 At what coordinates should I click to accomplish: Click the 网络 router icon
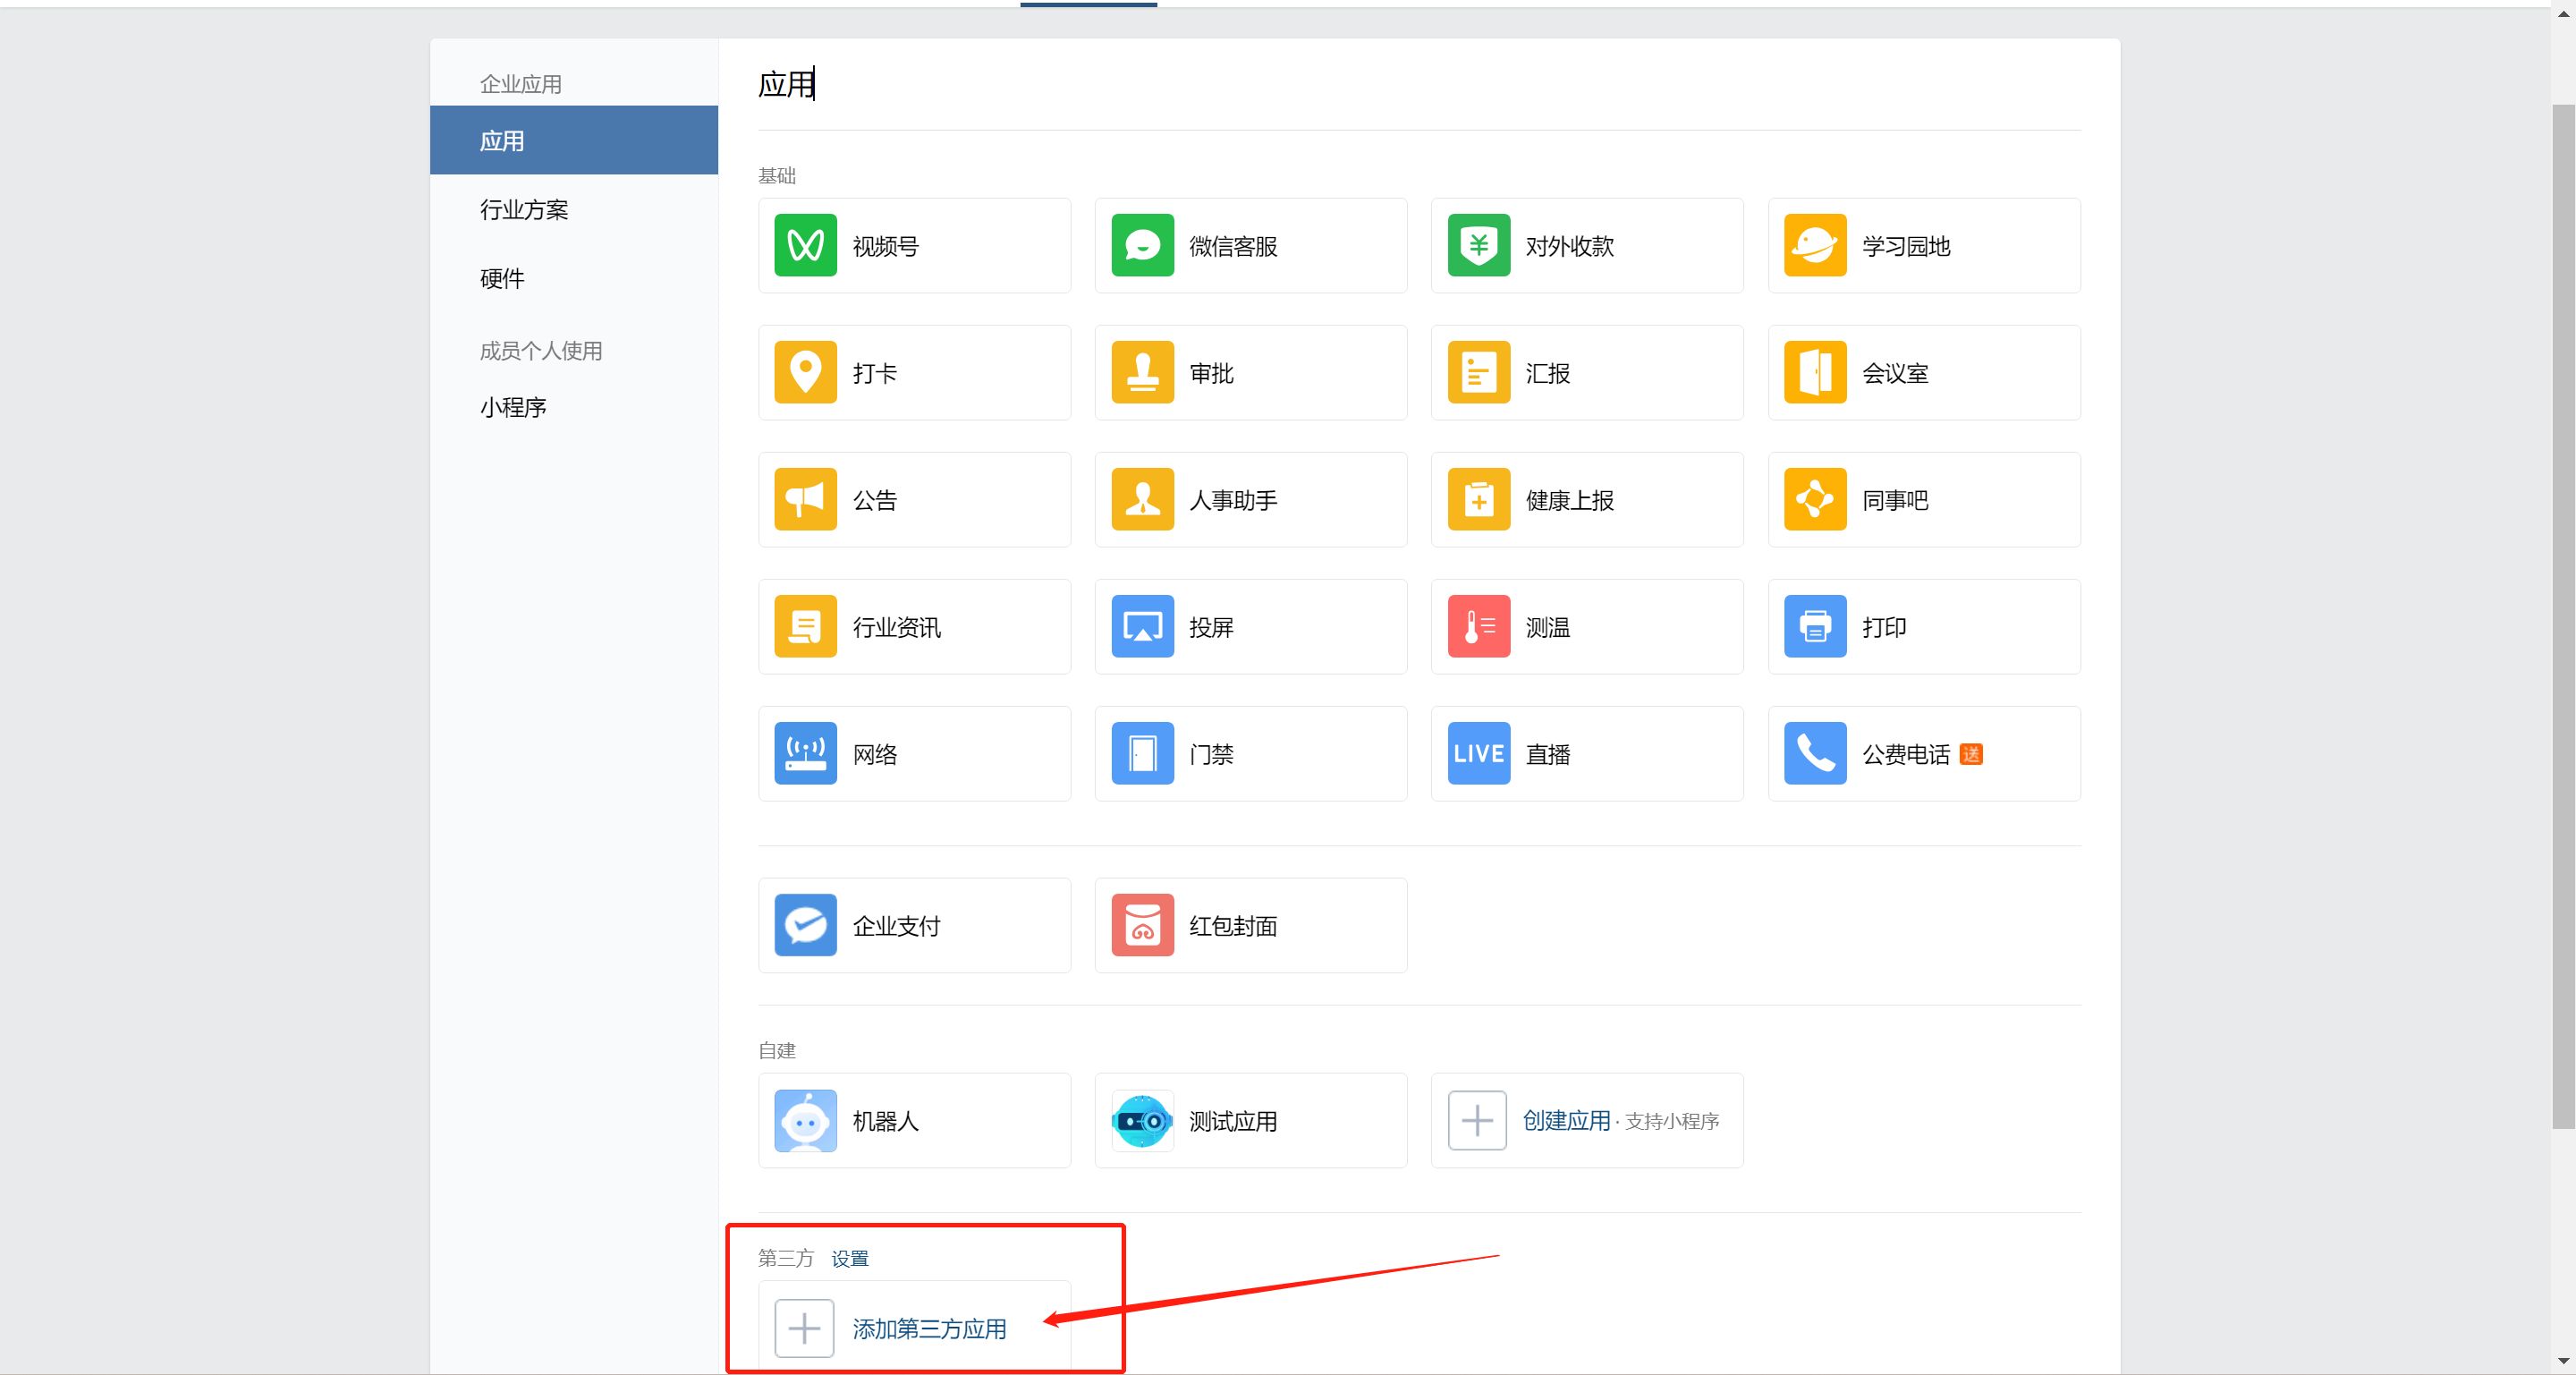click(805, 753)
